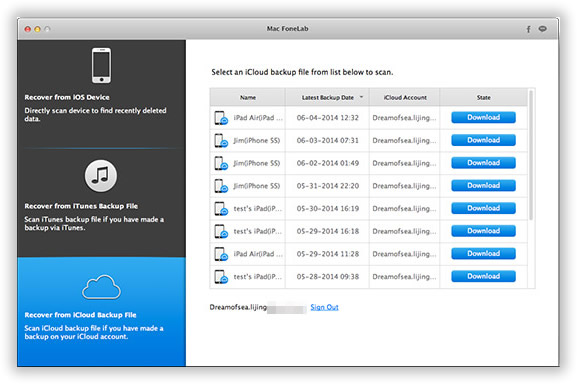The width and height of the screenshot is (577, 384).
Task: Click the Name column header
Action: (x=248, y=97)
